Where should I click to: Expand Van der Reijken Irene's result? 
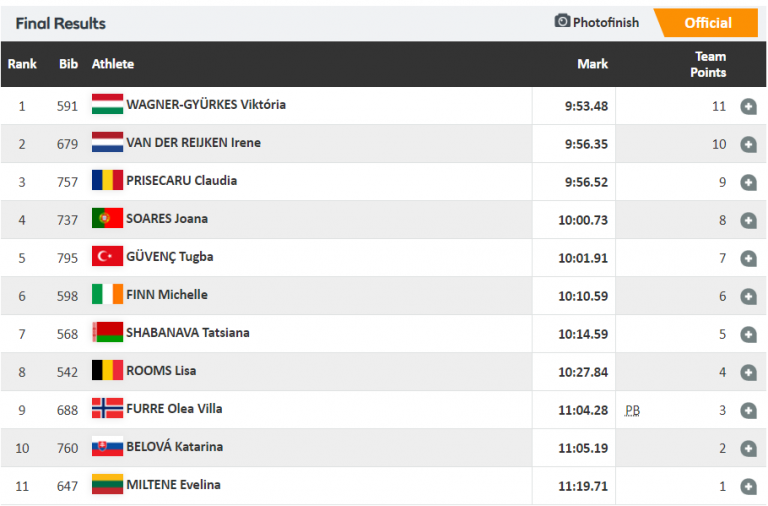point(748,144)
